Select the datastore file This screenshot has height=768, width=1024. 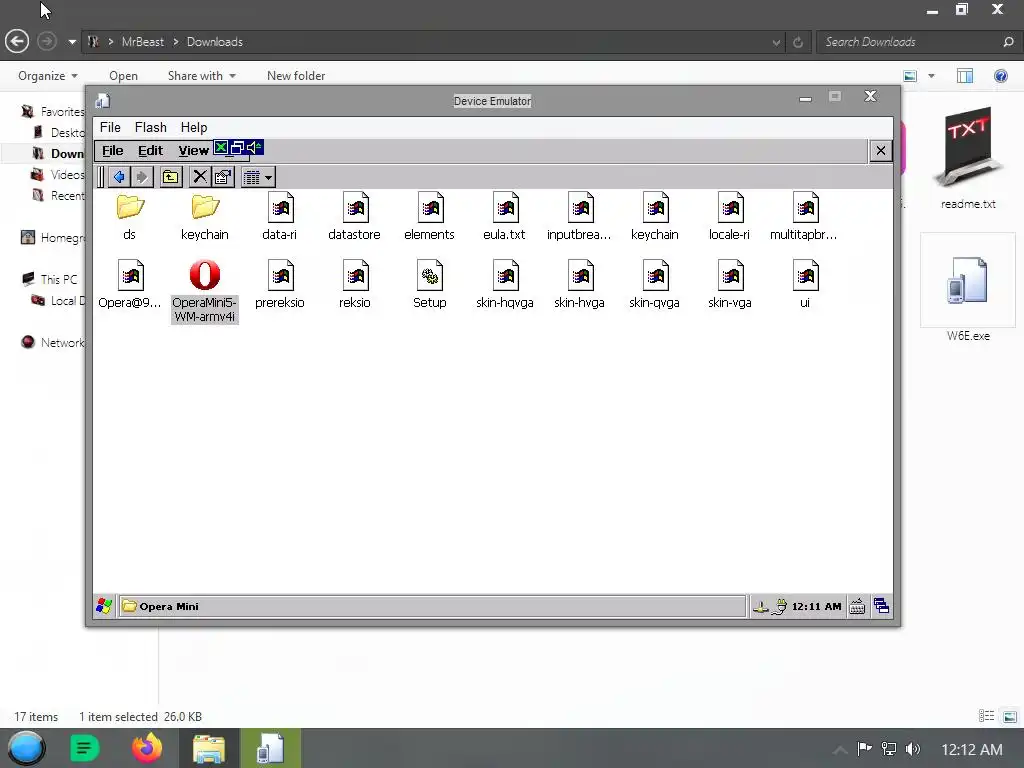(355, 217)
